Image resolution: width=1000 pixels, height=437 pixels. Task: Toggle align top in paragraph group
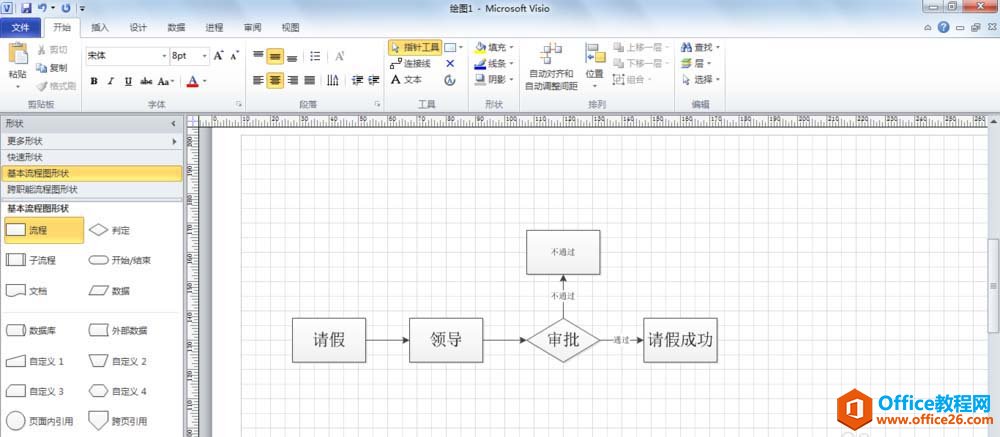(x=258, y=56)
